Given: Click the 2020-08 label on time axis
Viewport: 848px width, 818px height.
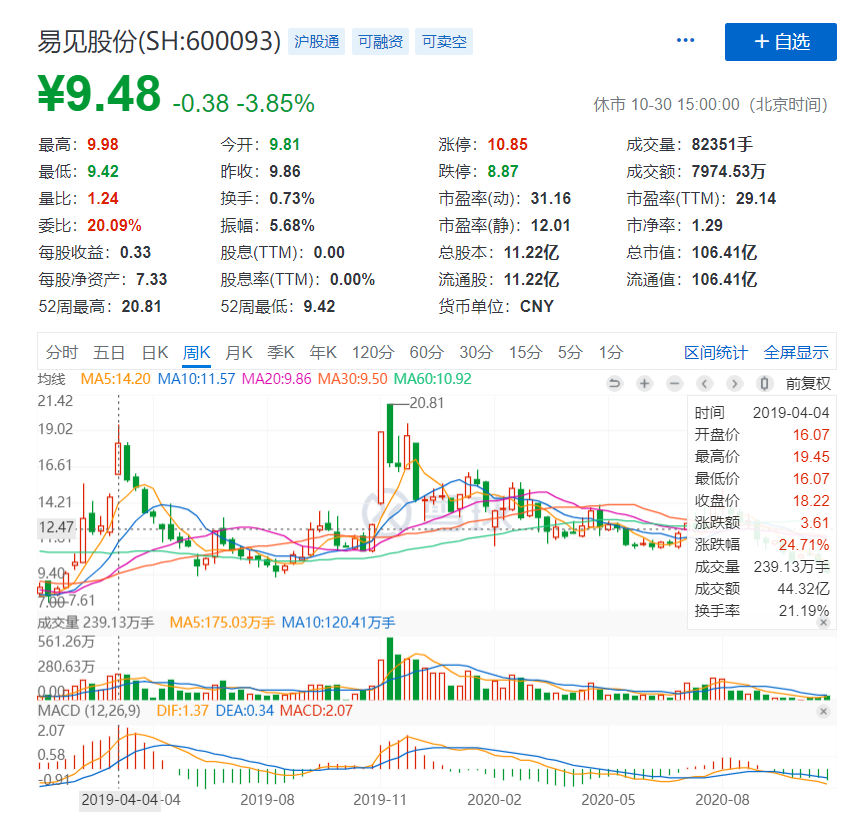Looking at the screenshot, I should pos(722,800).
